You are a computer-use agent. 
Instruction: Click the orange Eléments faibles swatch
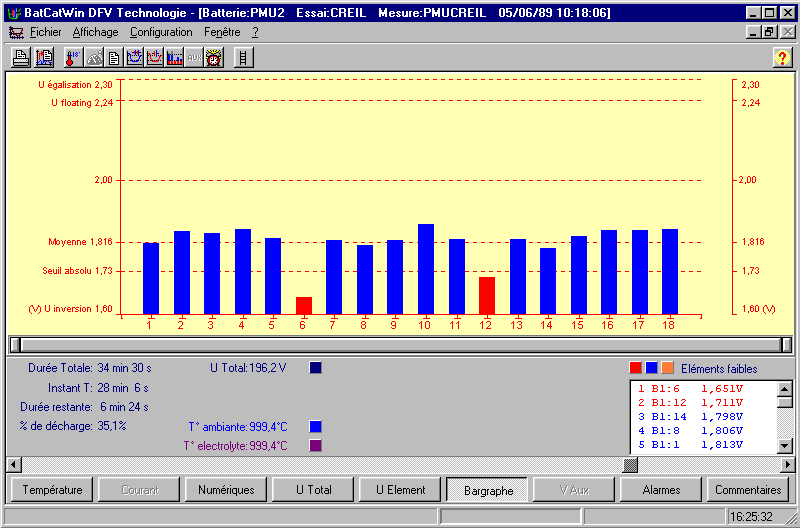tap(667, 368)
